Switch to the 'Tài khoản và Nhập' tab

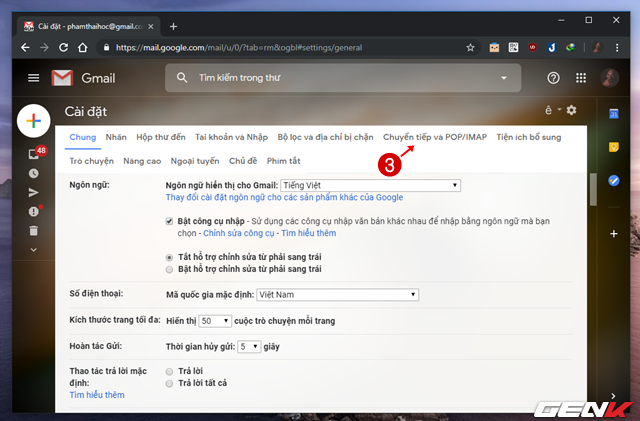click(231, 137)
